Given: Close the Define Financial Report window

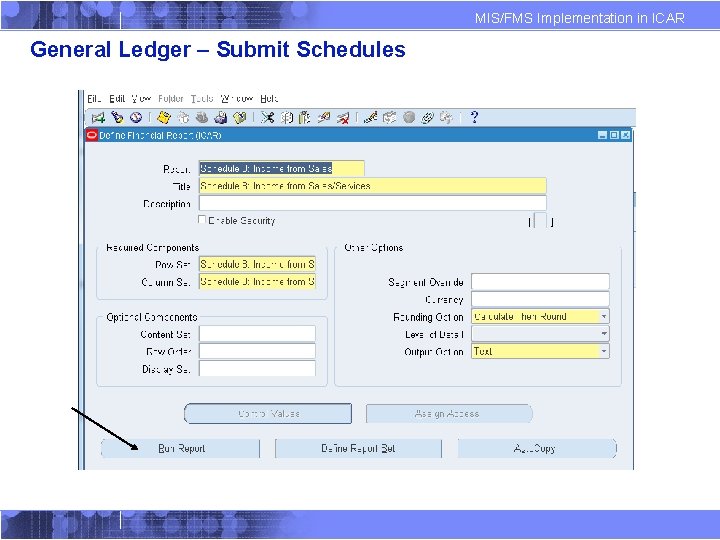Looking at the screenshot, I should (625, 135).
